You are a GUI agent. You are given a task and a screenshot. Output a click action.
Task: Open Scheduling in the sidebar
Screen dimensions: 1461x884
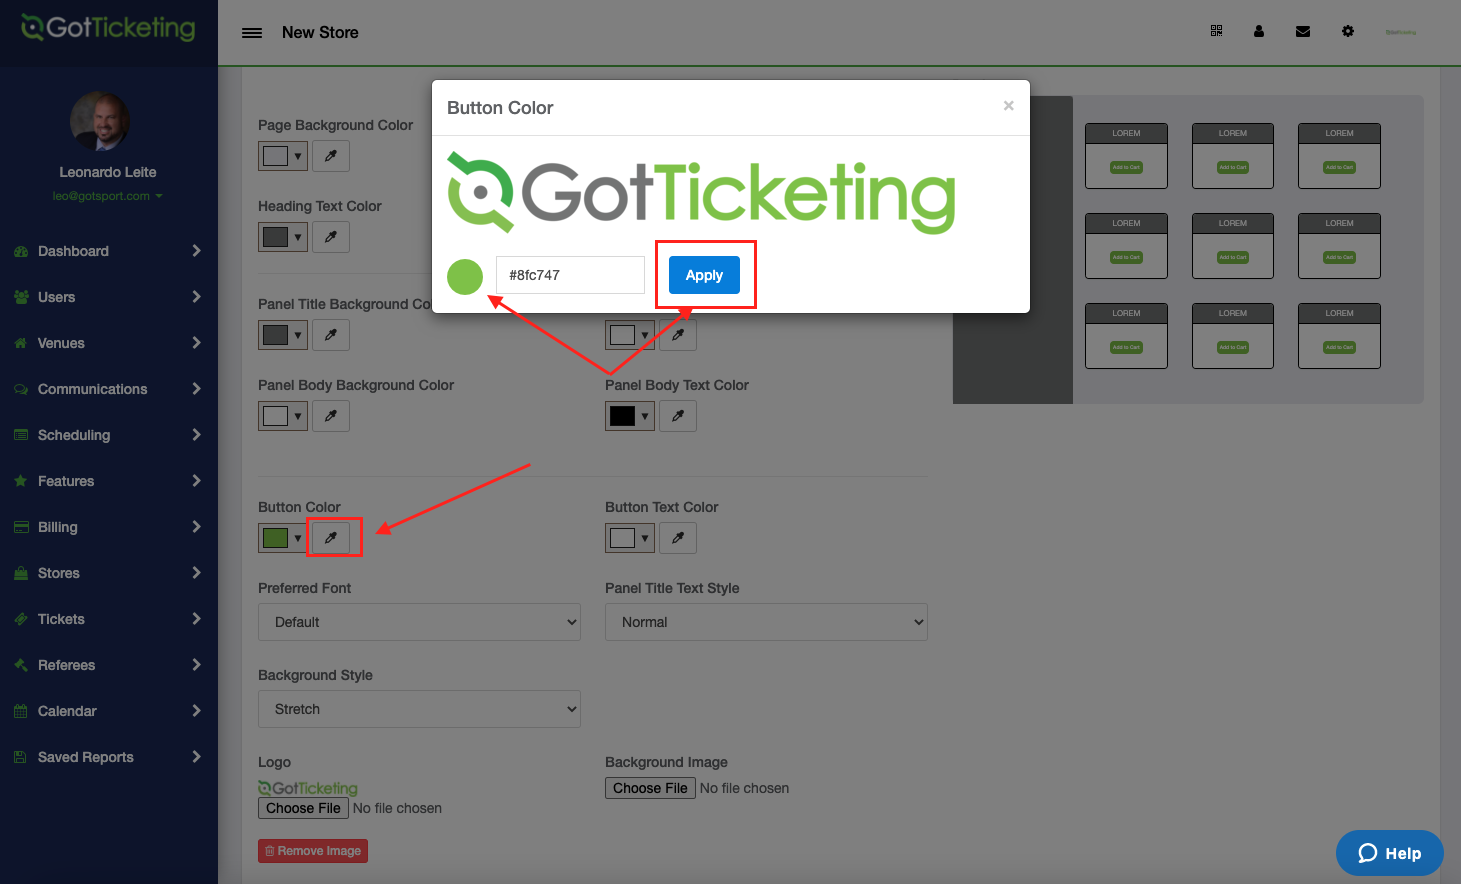[108, 435]
